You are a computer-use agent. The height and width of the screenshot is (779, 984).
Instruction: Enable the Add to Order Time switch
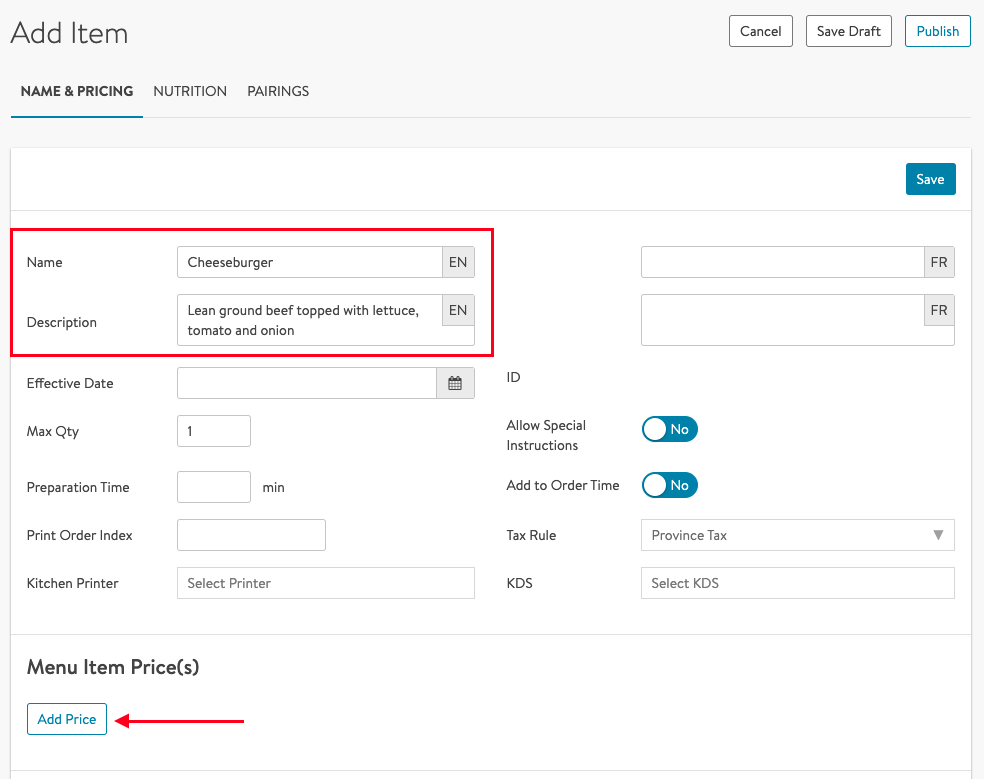(x=669, y=485)
